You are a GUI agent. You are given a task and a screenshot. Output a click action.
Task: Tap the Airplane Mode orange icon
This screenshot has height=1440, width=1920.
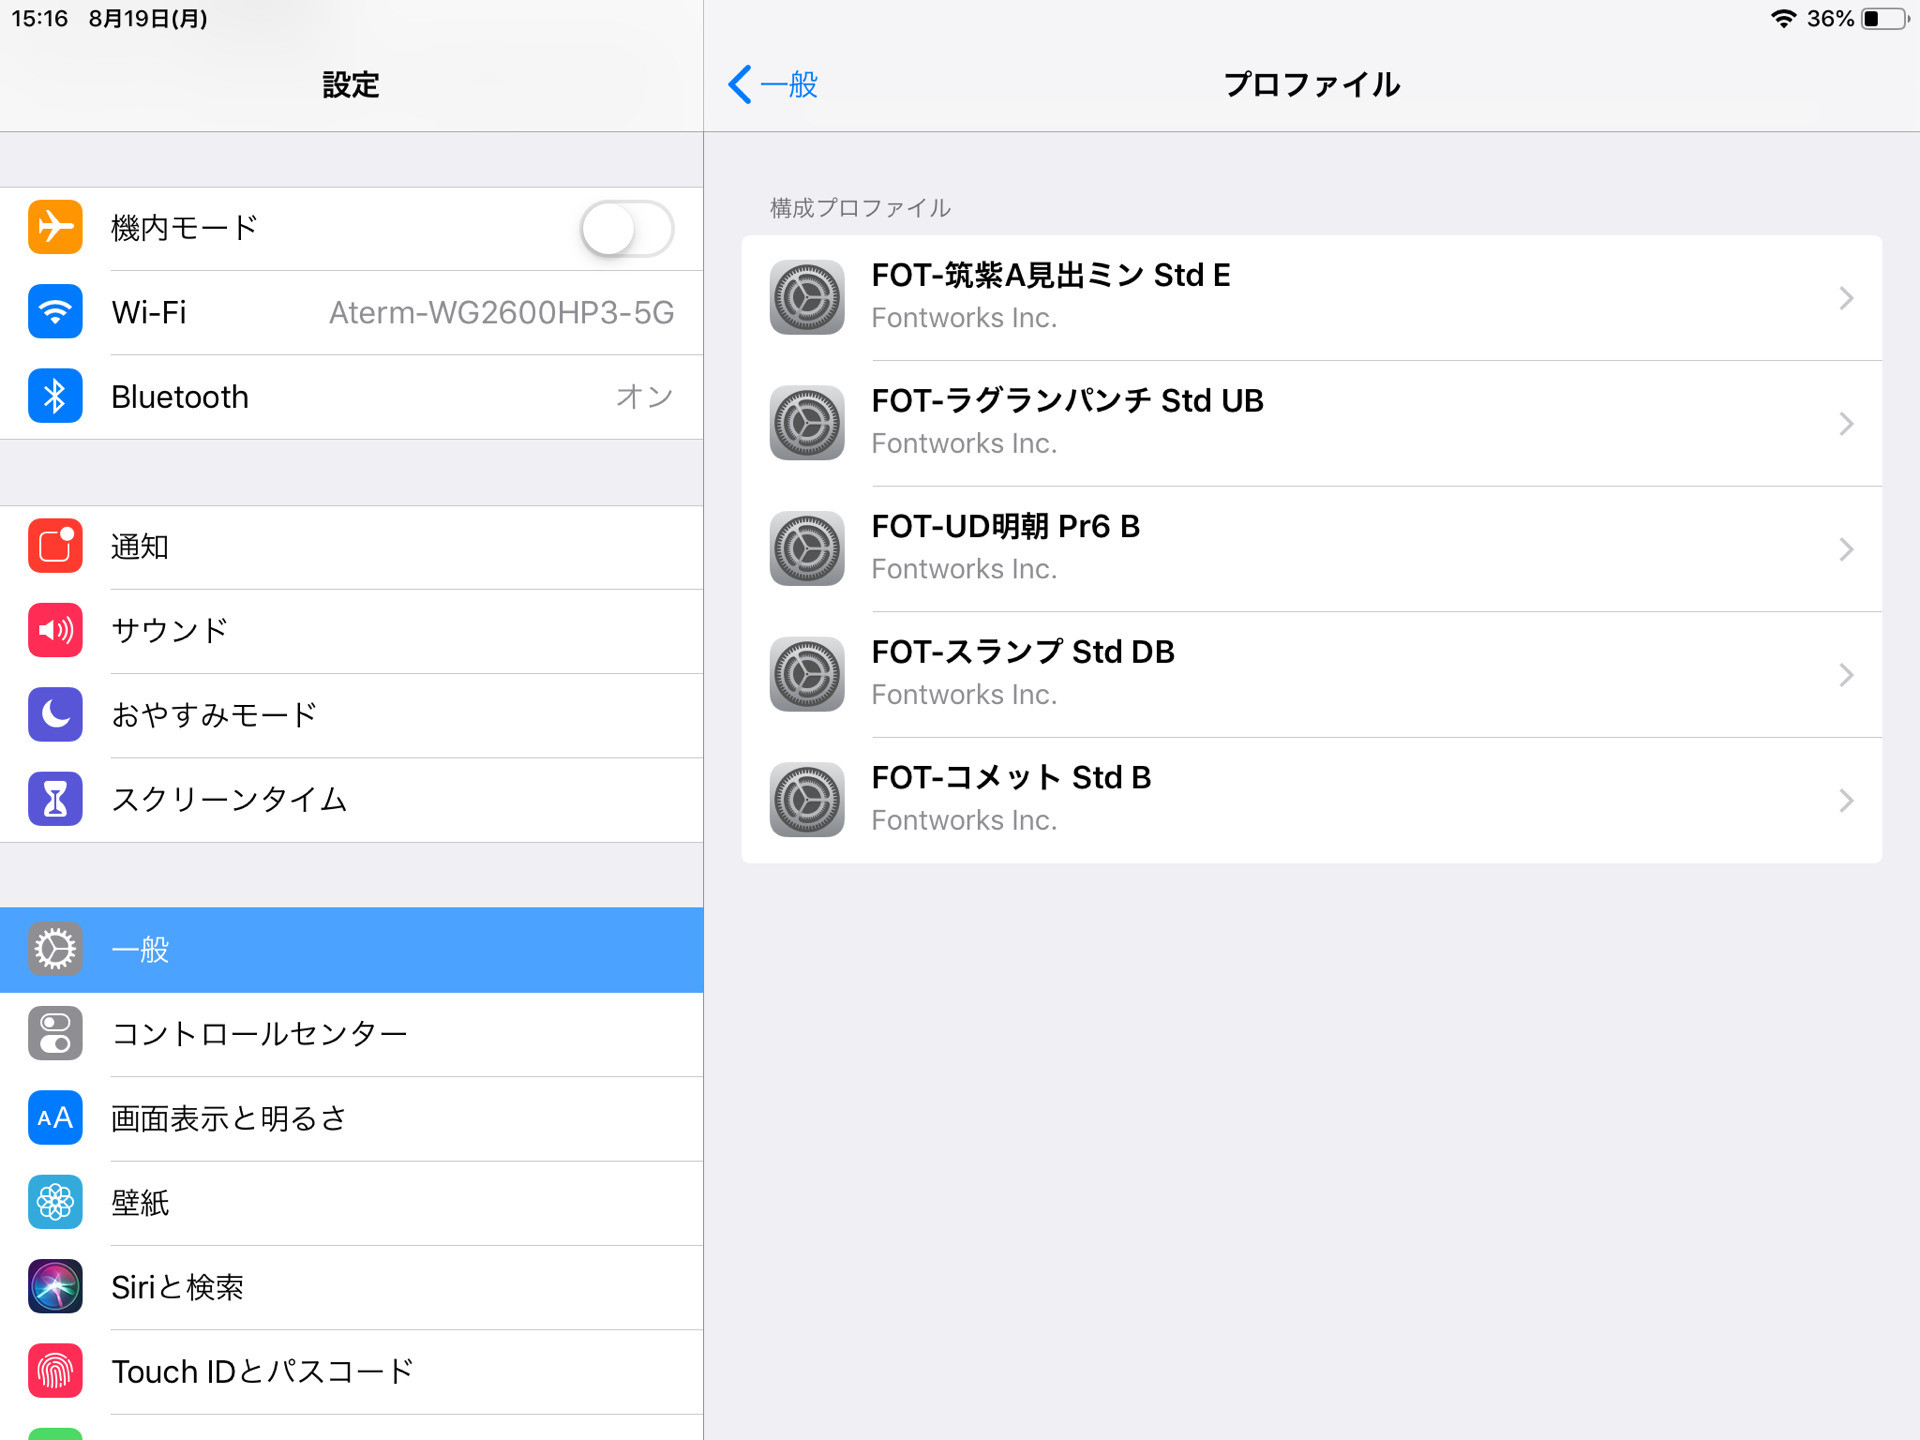[x=55, y=227]
